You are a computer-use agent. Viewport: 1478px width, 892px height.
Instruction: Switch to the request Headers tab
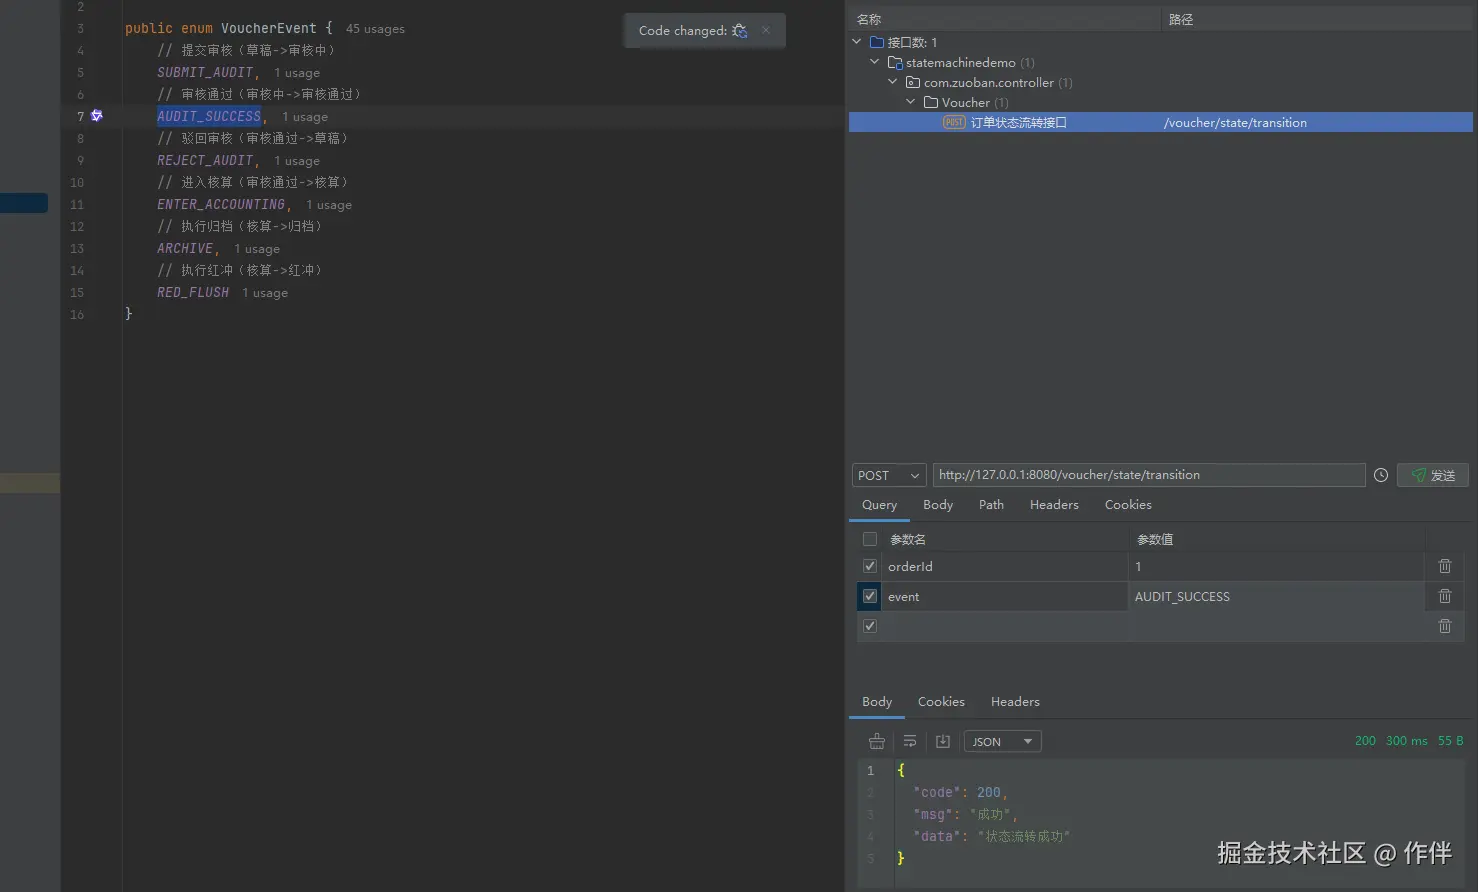click(1054, 505)
